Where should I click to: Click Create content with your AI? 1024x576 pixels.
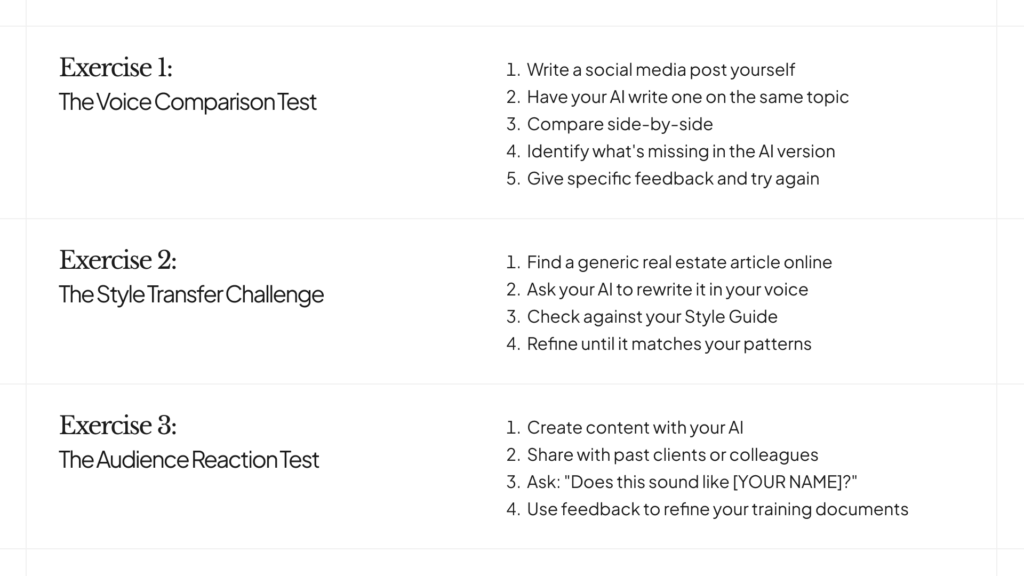tap(635, 428)
